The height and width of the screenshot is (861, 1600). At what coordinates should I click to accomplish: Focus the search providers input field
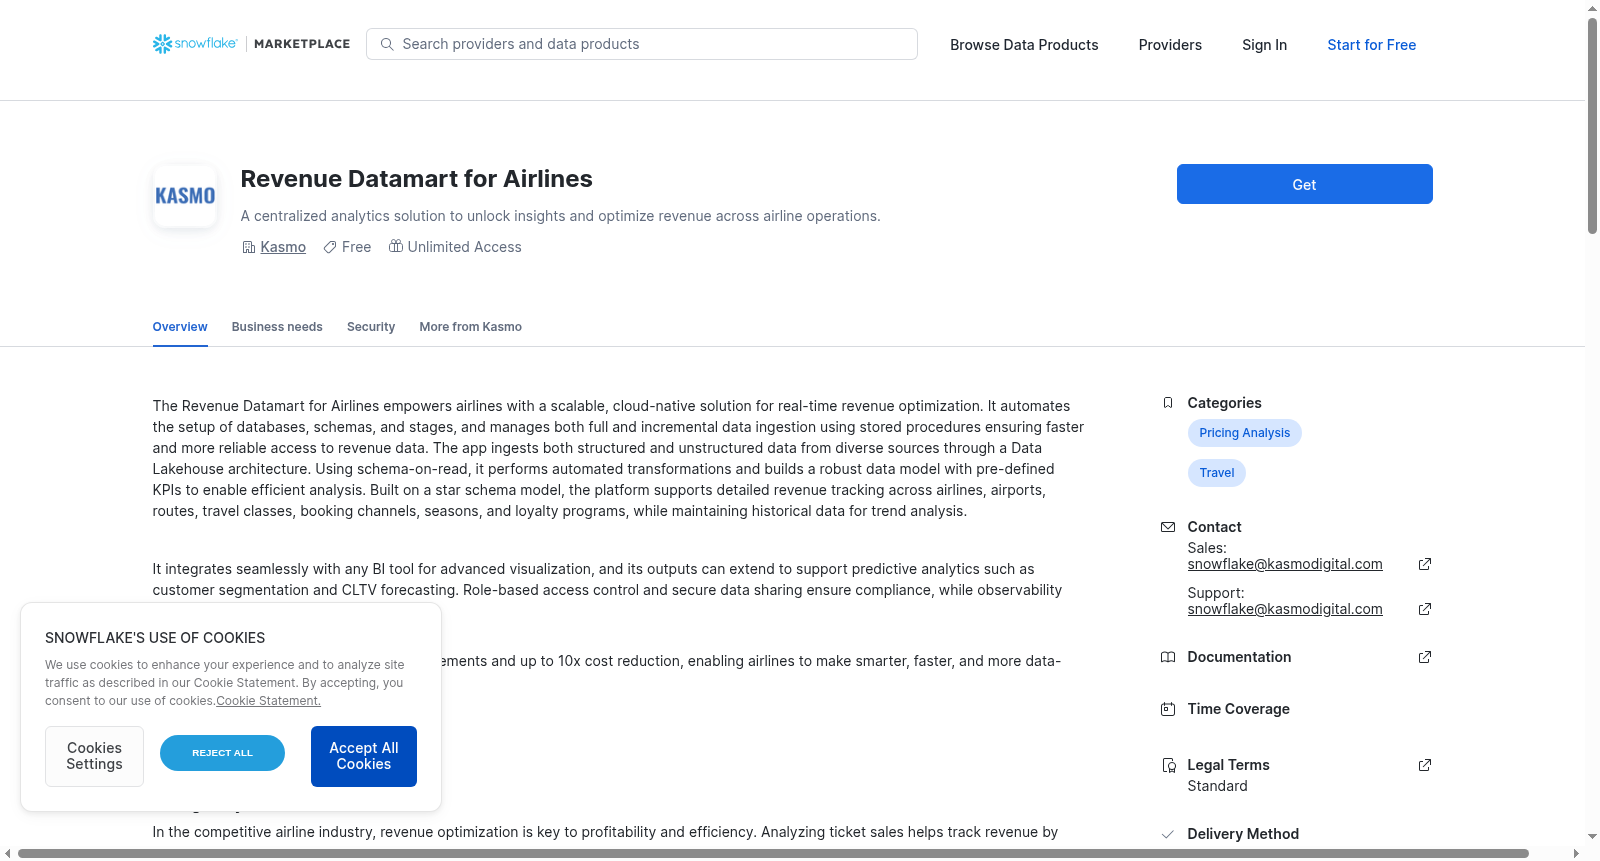point(642,44)
